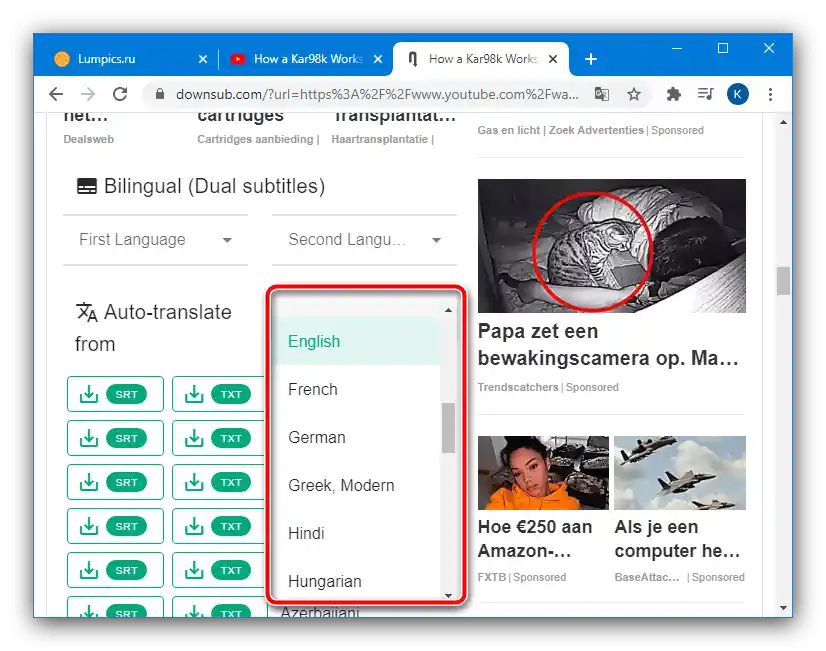The width and height of the screenshot is (826, 651).
Task: Select the downsub How a Kar98k Works tab
Action: 480,59
